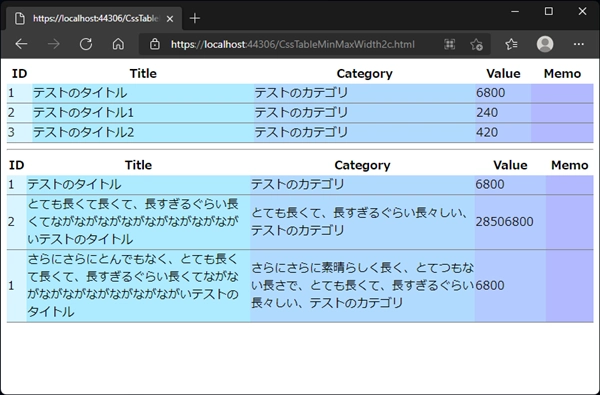Open the browser home page
Screen dimensions: 600x395
[x=118, y=44]
